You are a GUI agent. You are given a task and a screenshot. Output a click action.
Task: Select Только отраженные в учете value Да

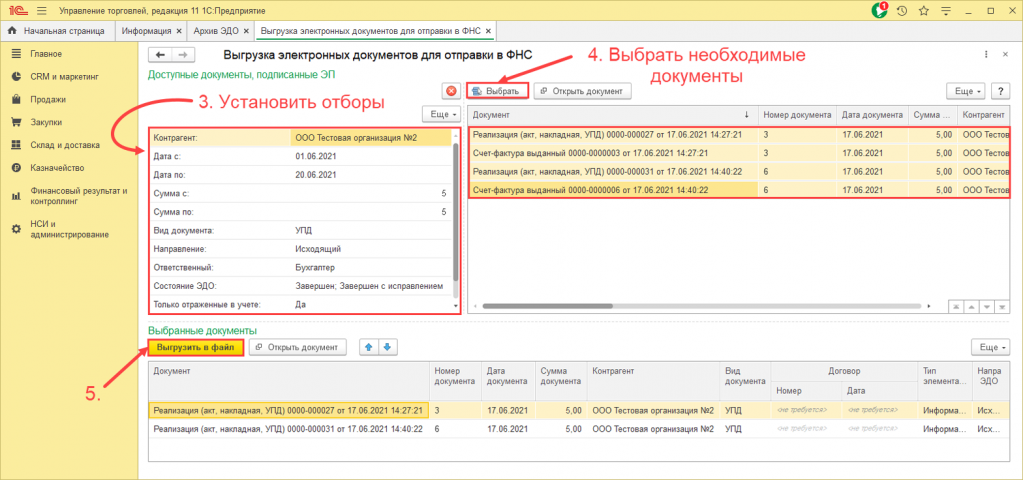[370, 305]
